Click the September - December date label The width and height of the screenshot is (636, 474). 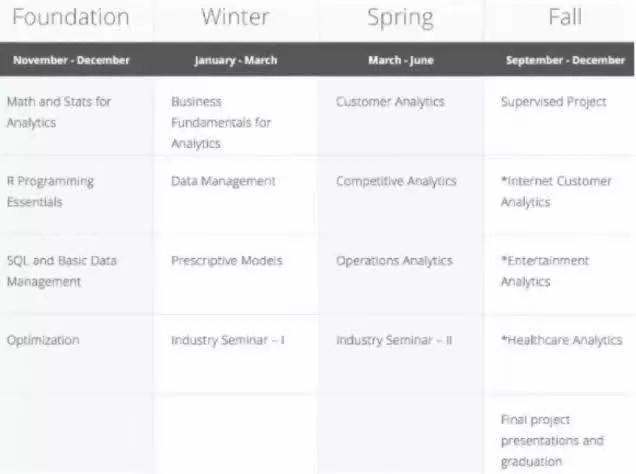[565, 60]
